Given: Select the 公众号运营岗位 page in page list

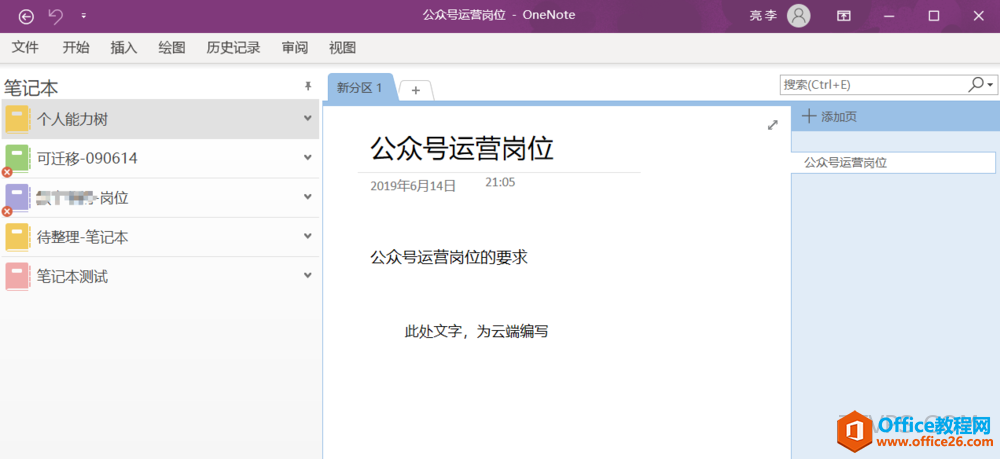Looking at the screenshot, I should [892, 162].
